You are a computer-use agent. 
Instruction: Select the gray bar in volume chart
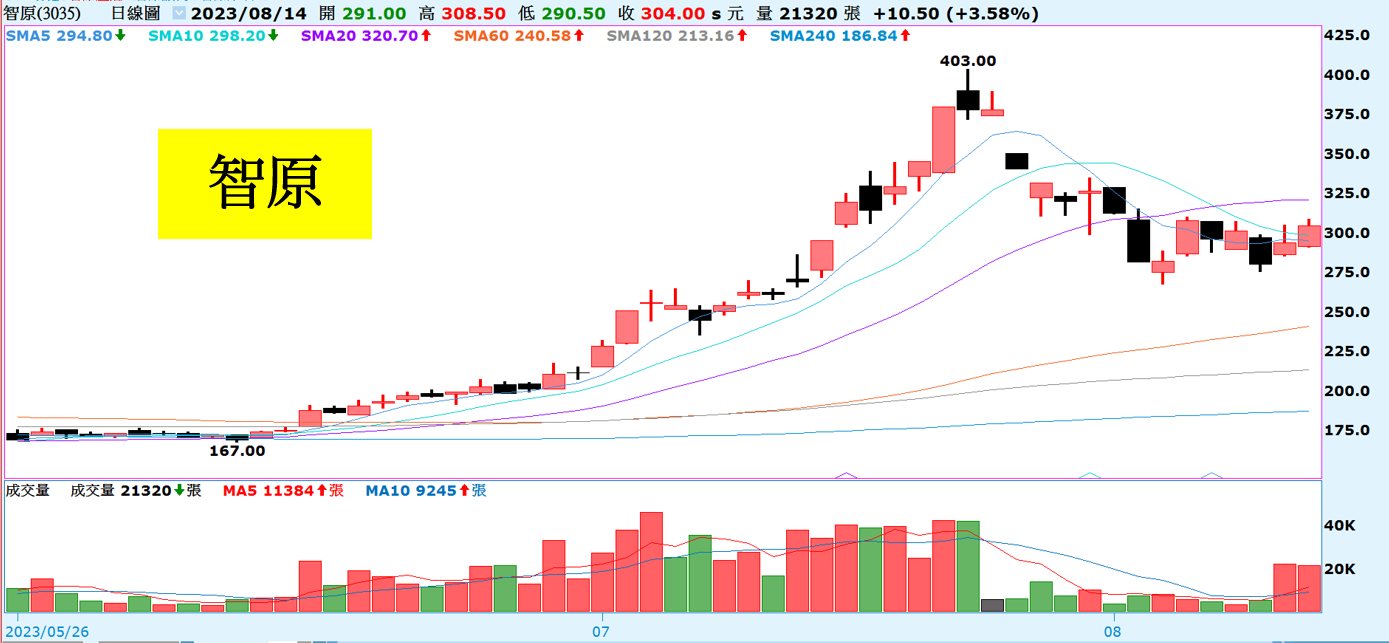[992, 606]
